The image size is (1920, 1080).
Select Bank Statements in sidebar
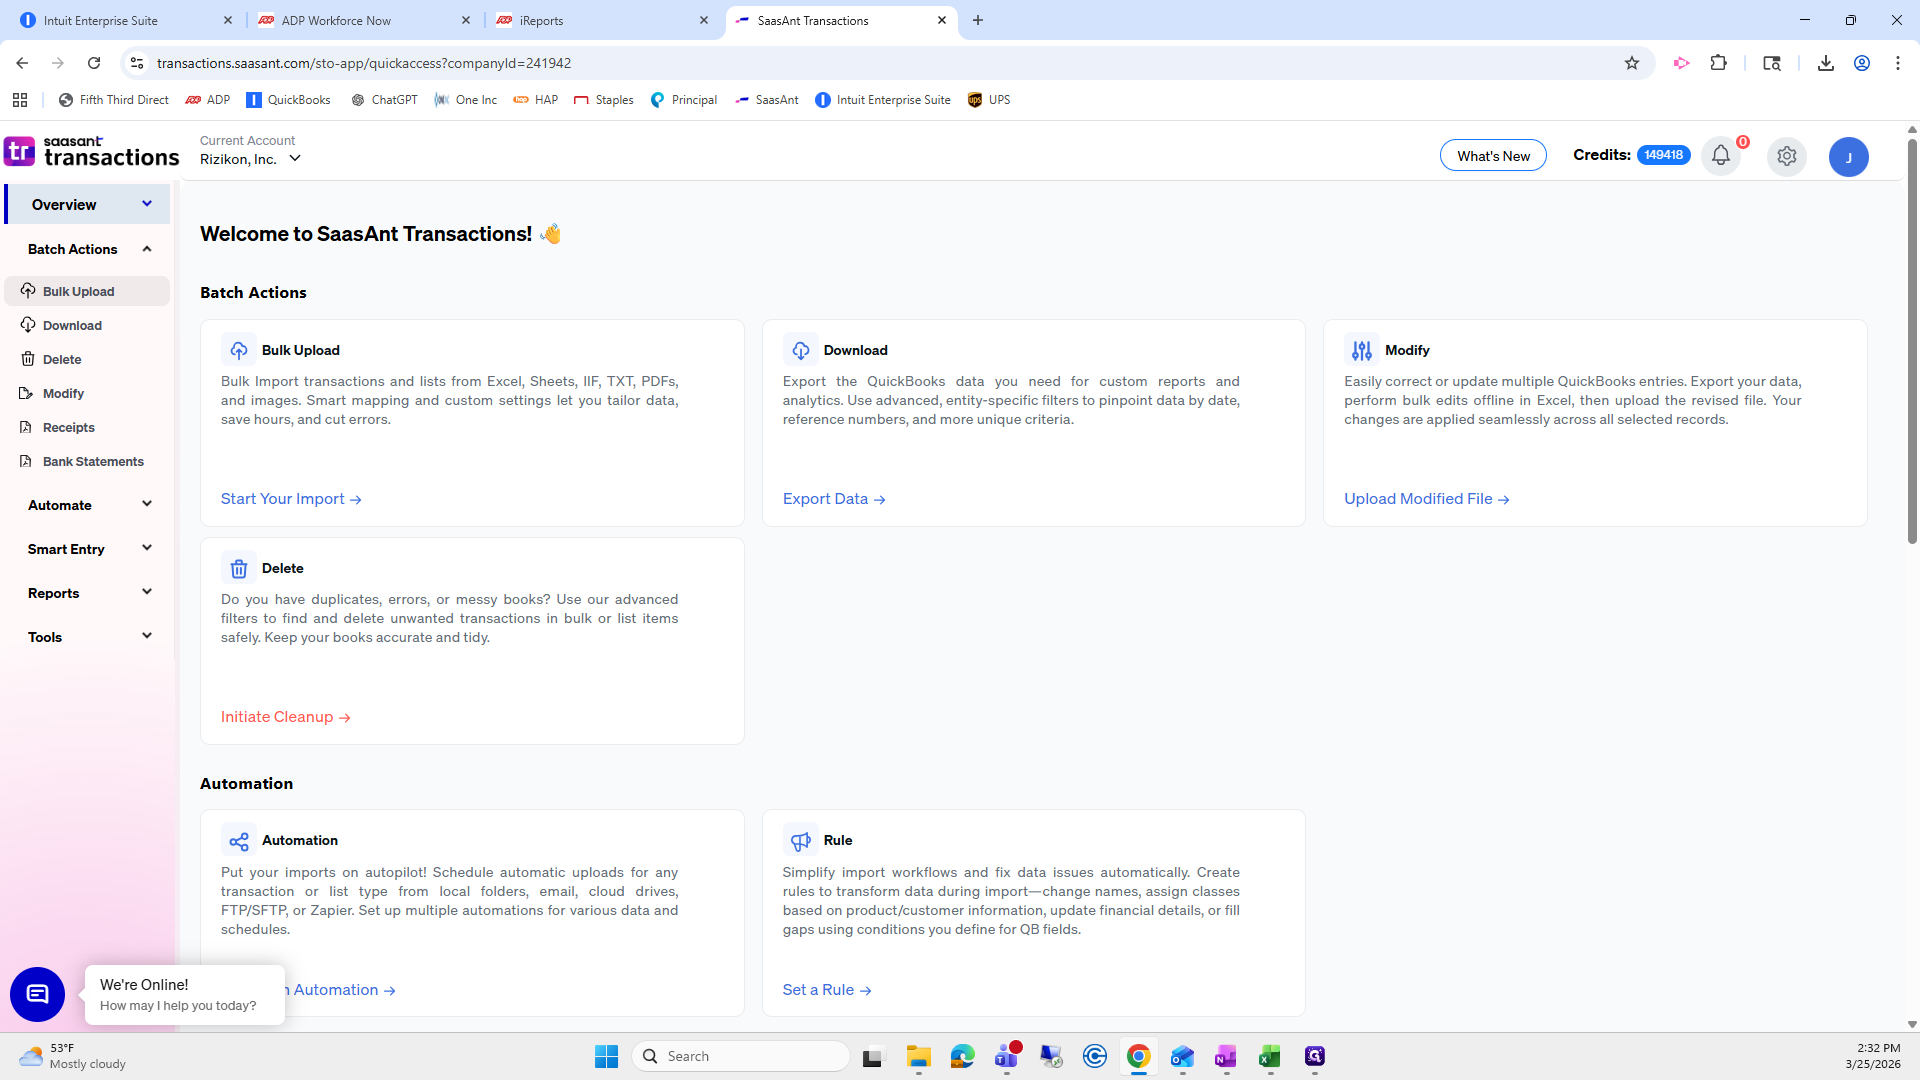point(93,461)
